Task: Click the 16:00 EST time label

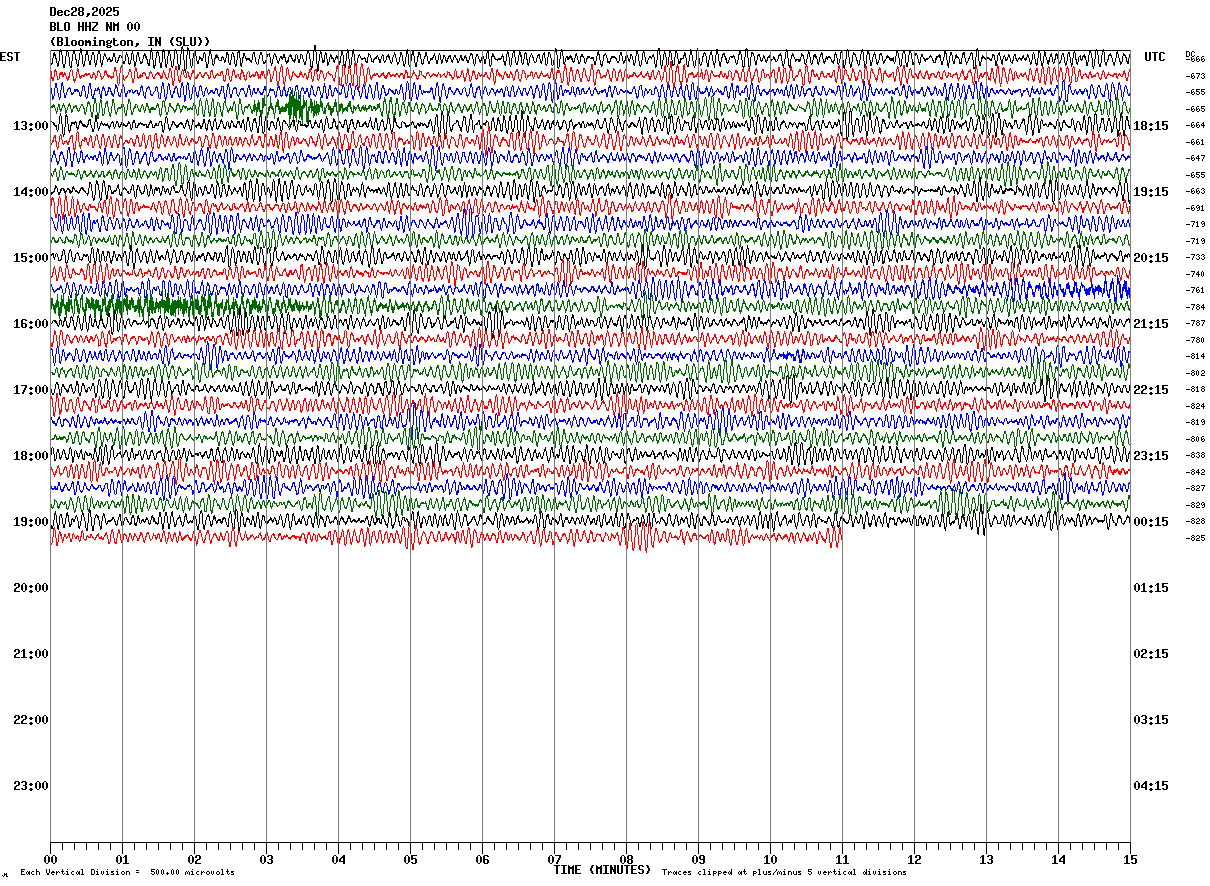Action: 31,324
